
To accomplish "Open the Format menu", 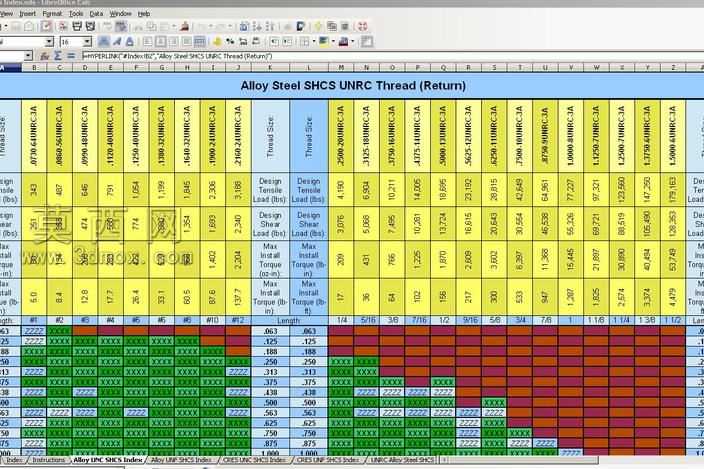I will [52, 13].
